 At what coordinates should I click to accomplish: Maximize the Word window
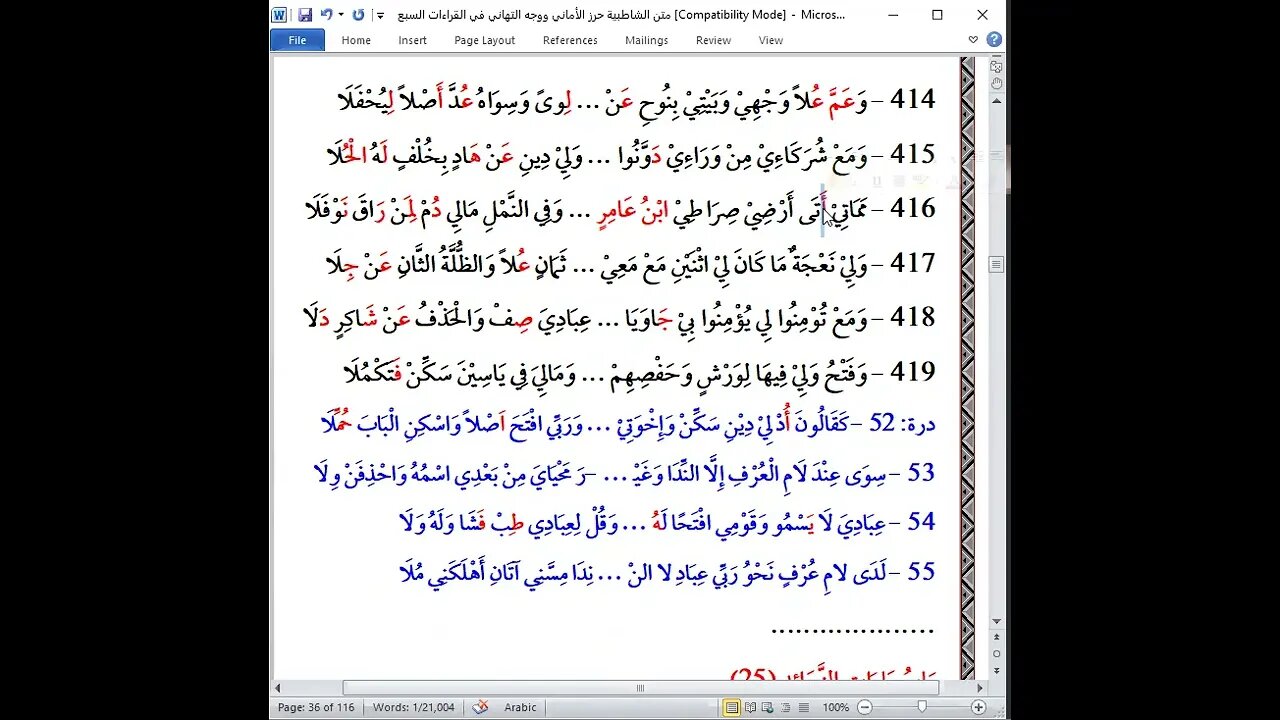click(937, 15)
